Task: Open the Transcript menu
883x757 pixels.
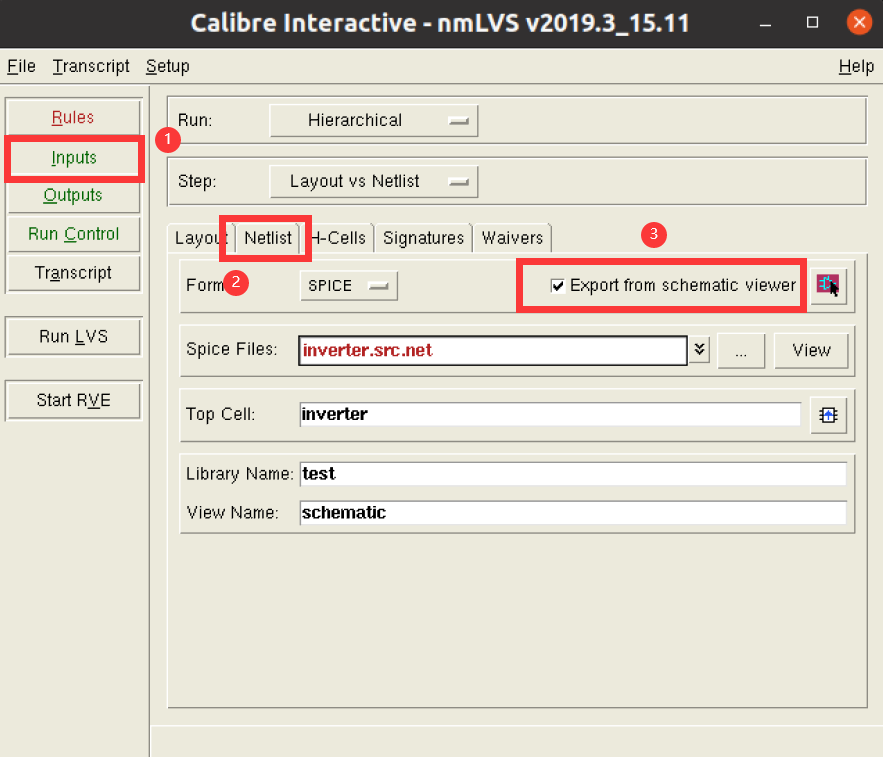Action: (x=90, y=66)
